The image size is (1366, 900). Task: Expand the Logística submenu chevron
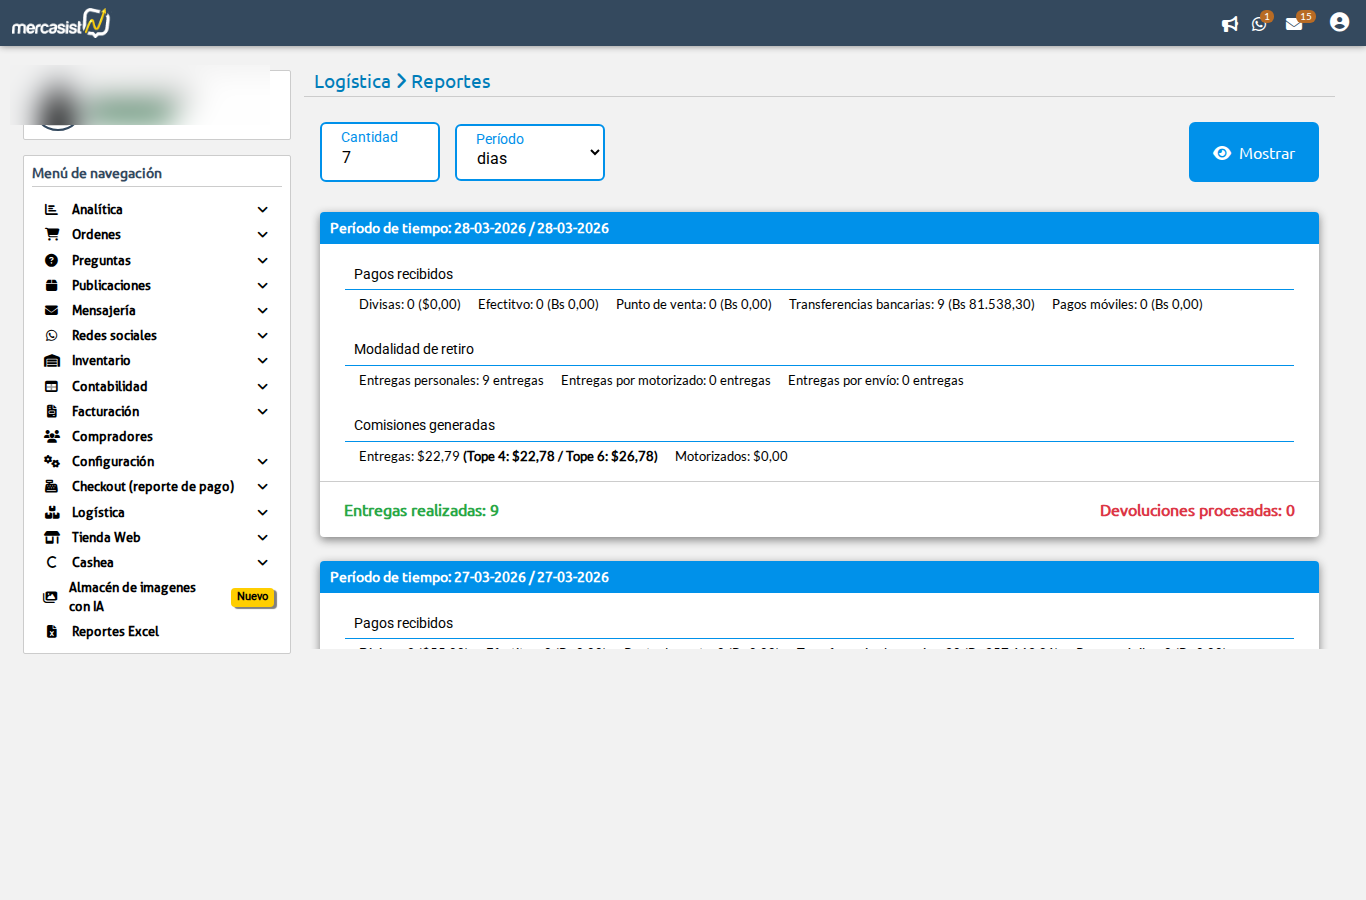[263, 513]
